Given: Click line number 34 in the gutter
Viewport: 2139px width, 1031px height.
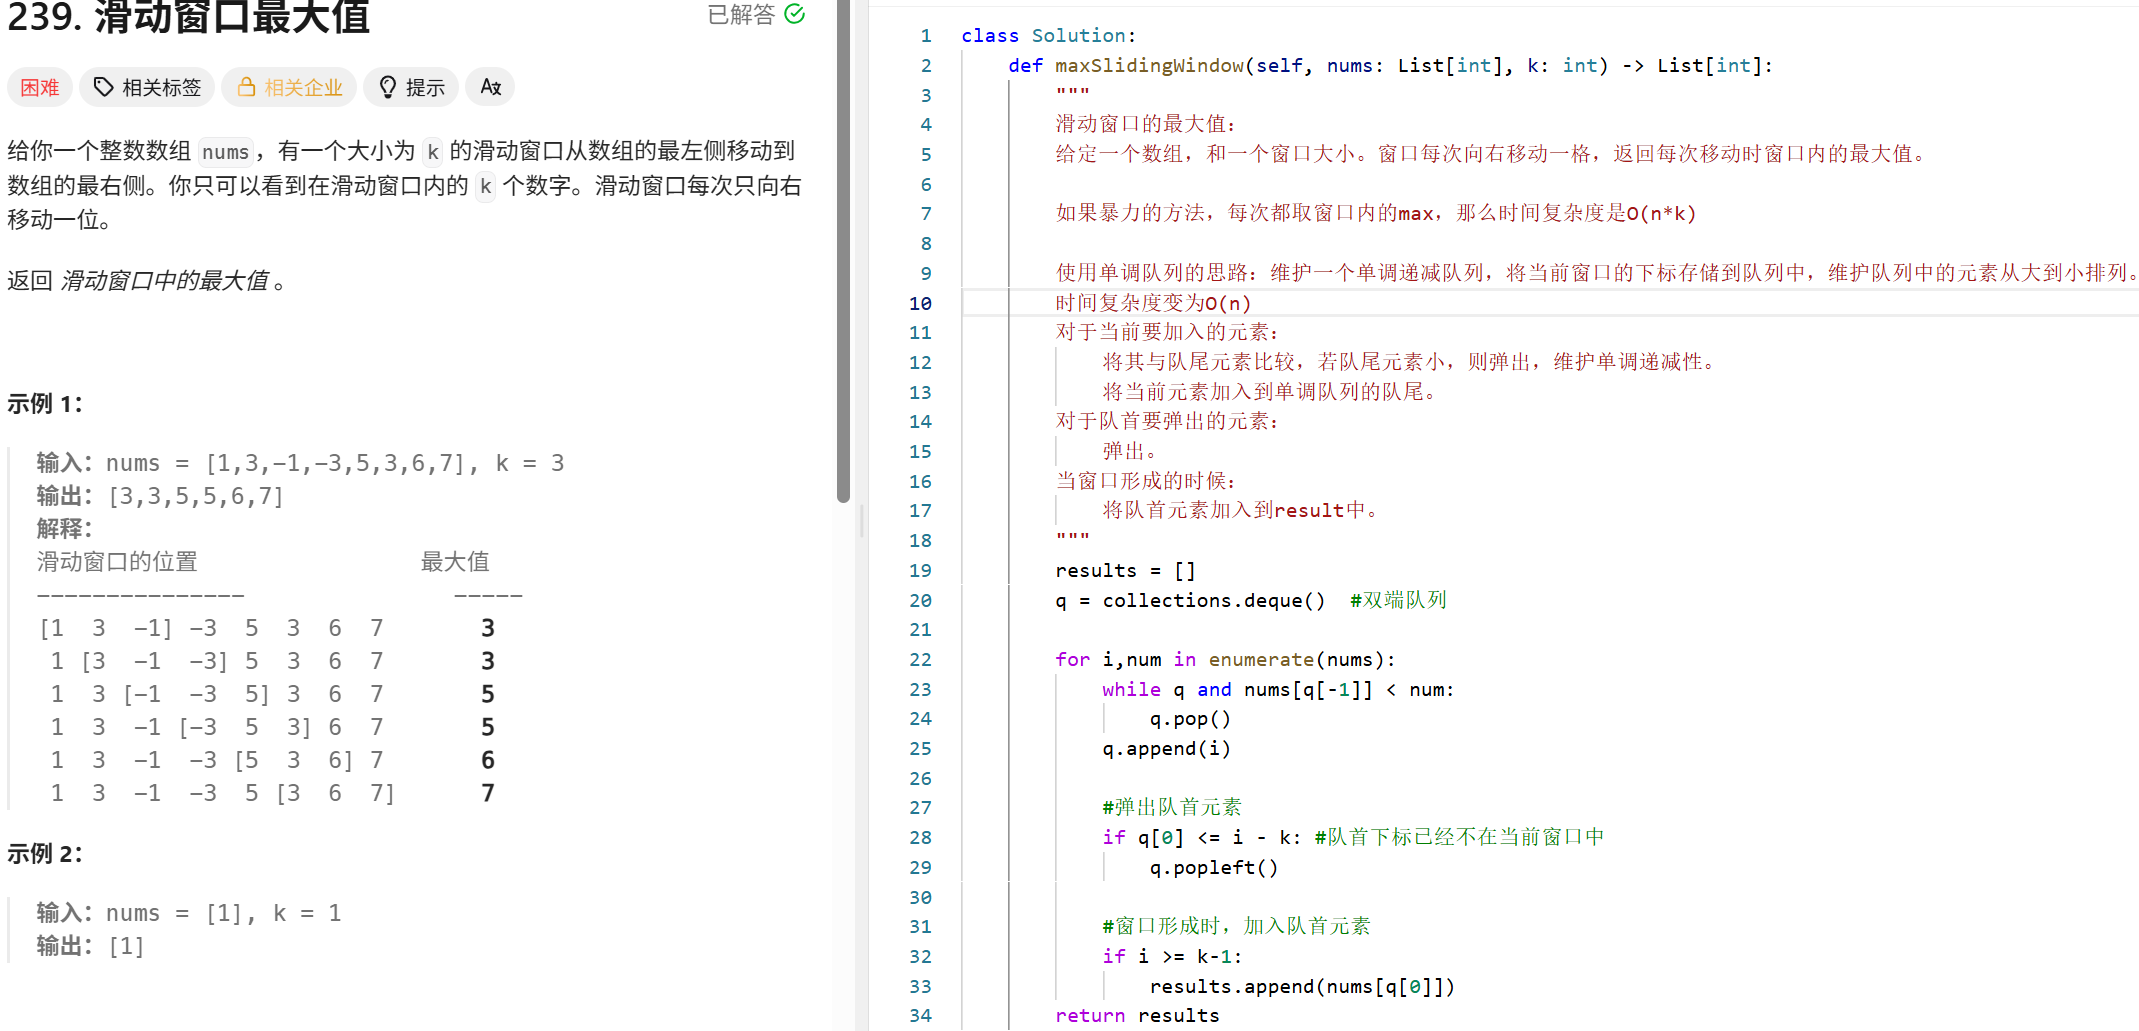Looking at the screenshot, I should point(920,1015).
